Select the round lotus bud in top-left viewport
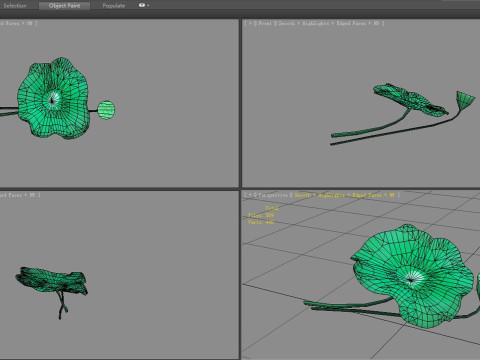The image size is (480, 360). pos(106,110)
